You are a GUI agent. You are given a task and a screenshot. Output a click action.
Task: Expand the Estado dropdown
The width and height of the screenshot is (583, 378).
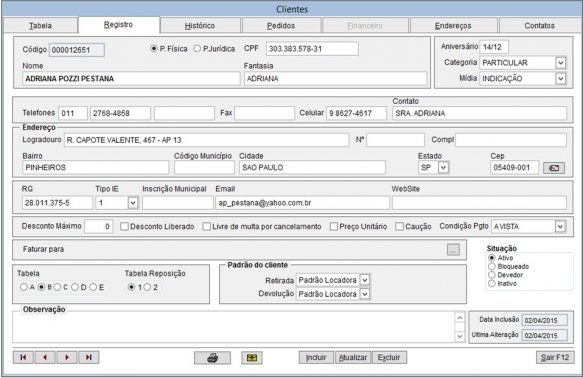[x=443, y=168]
